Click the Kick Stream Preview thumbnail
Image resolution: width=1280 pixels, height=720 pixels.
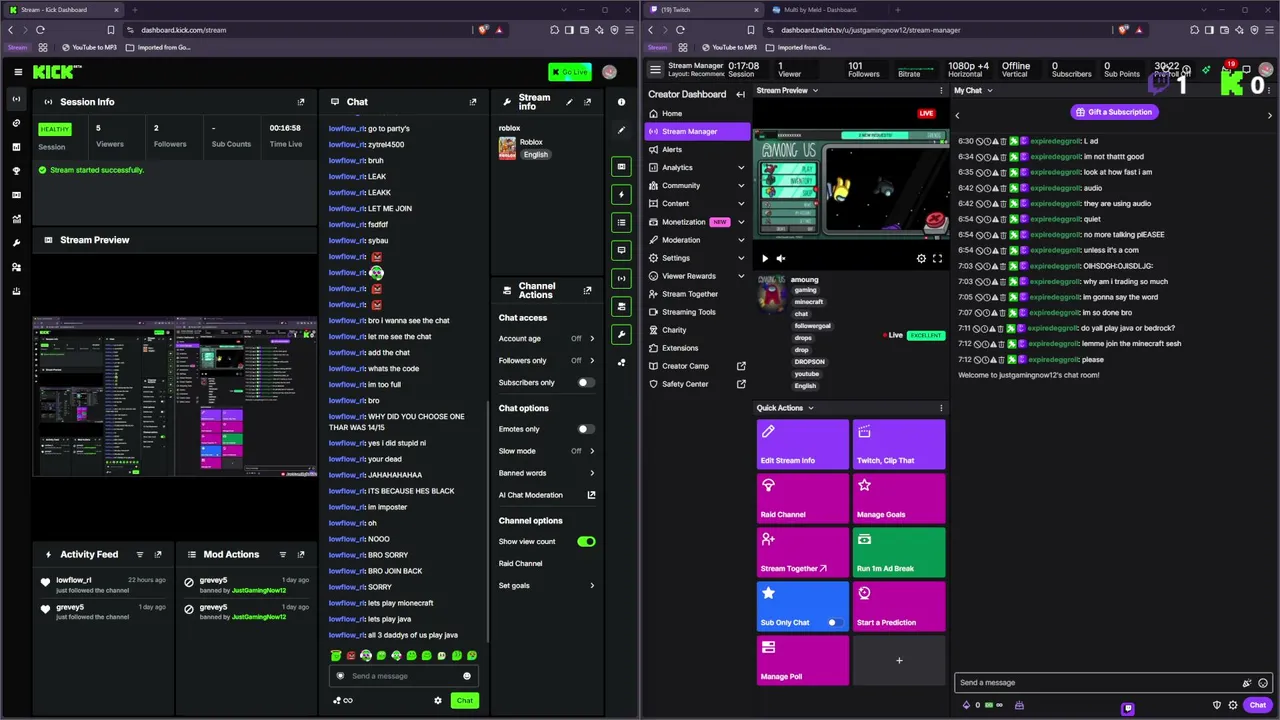pos(175,396)
